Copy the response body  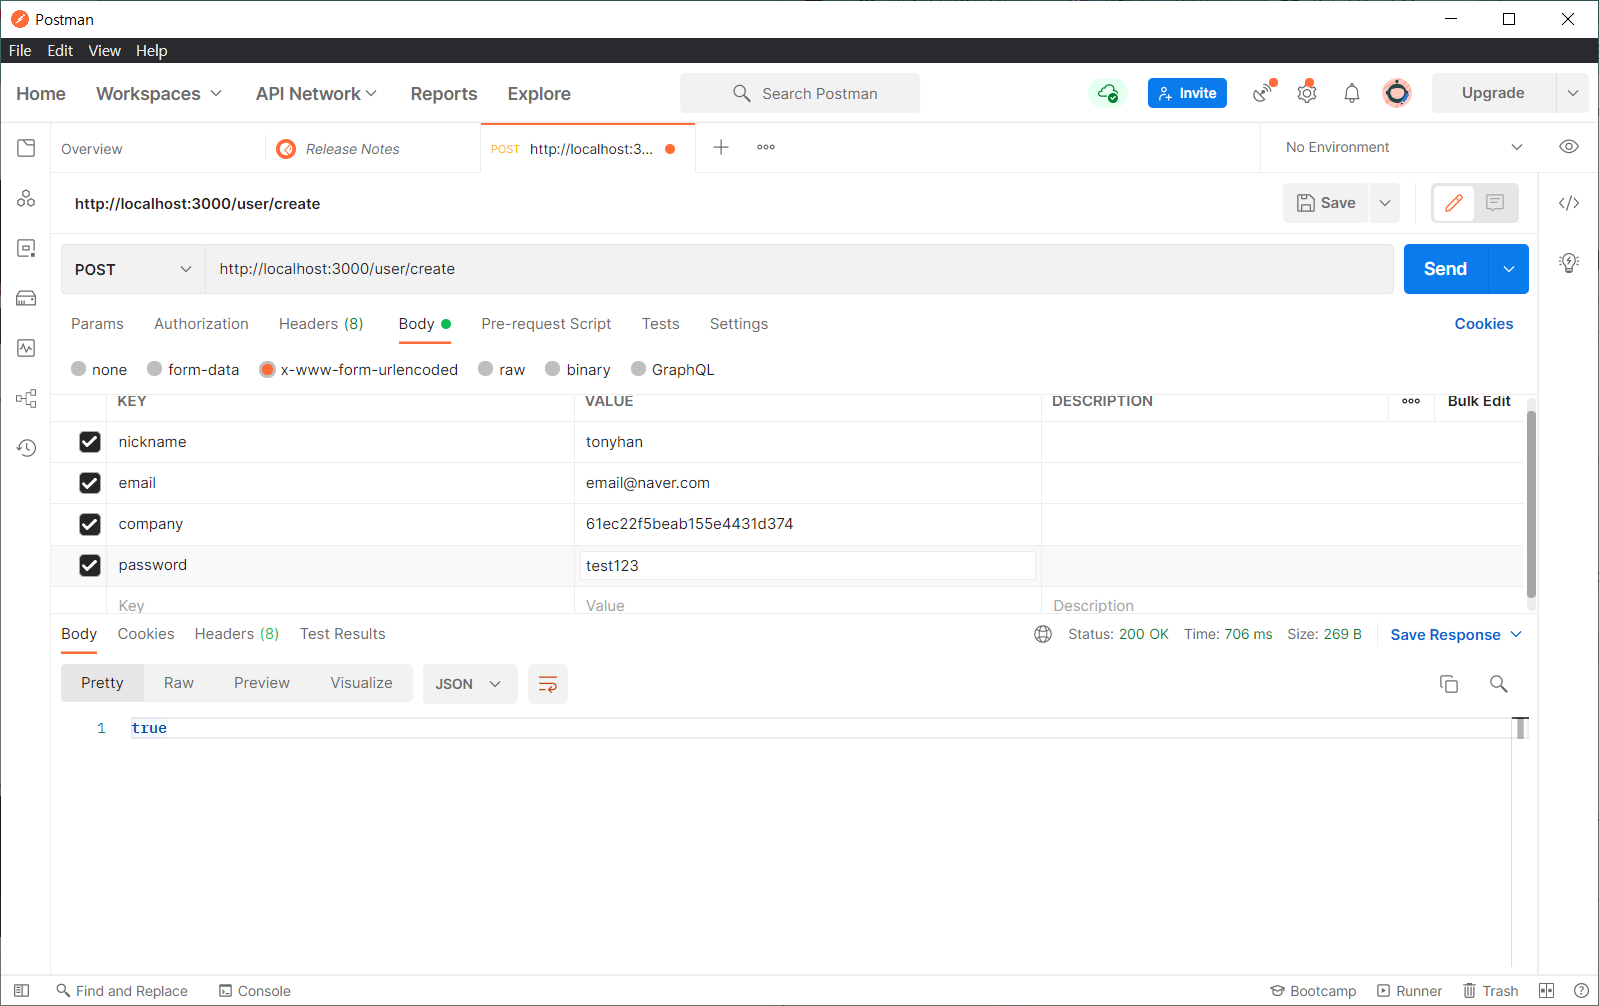(1449, 684)
